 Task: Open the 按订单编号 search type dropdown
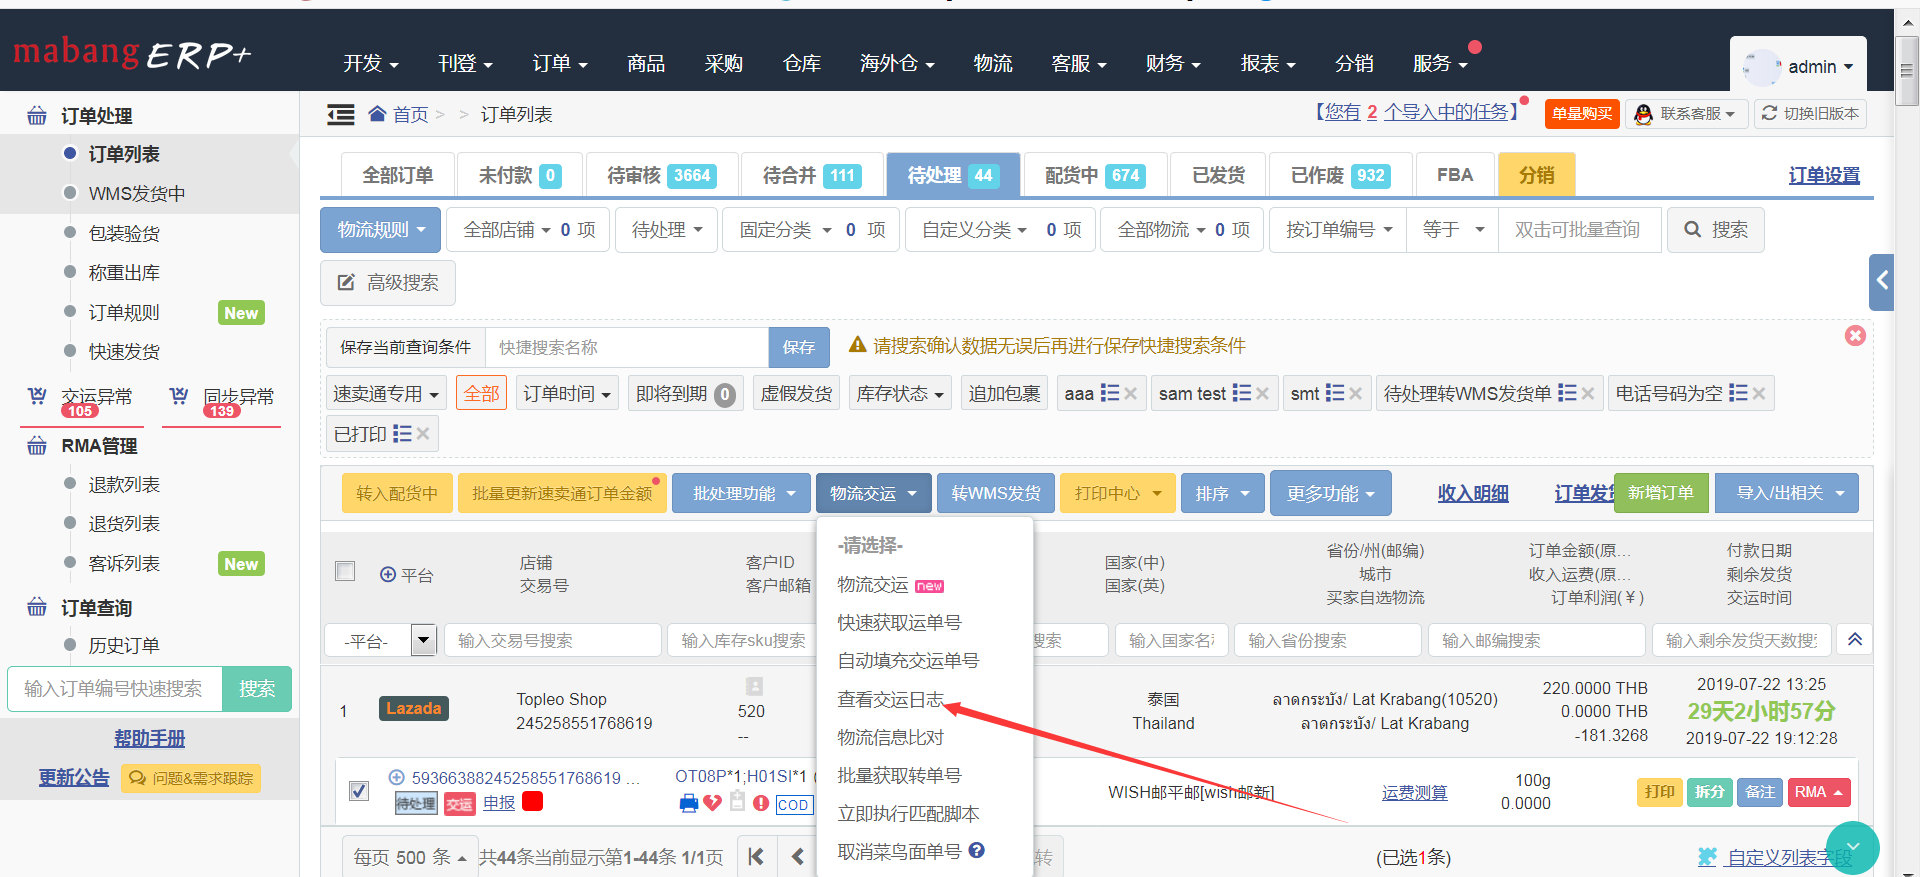click(1338, 230)
